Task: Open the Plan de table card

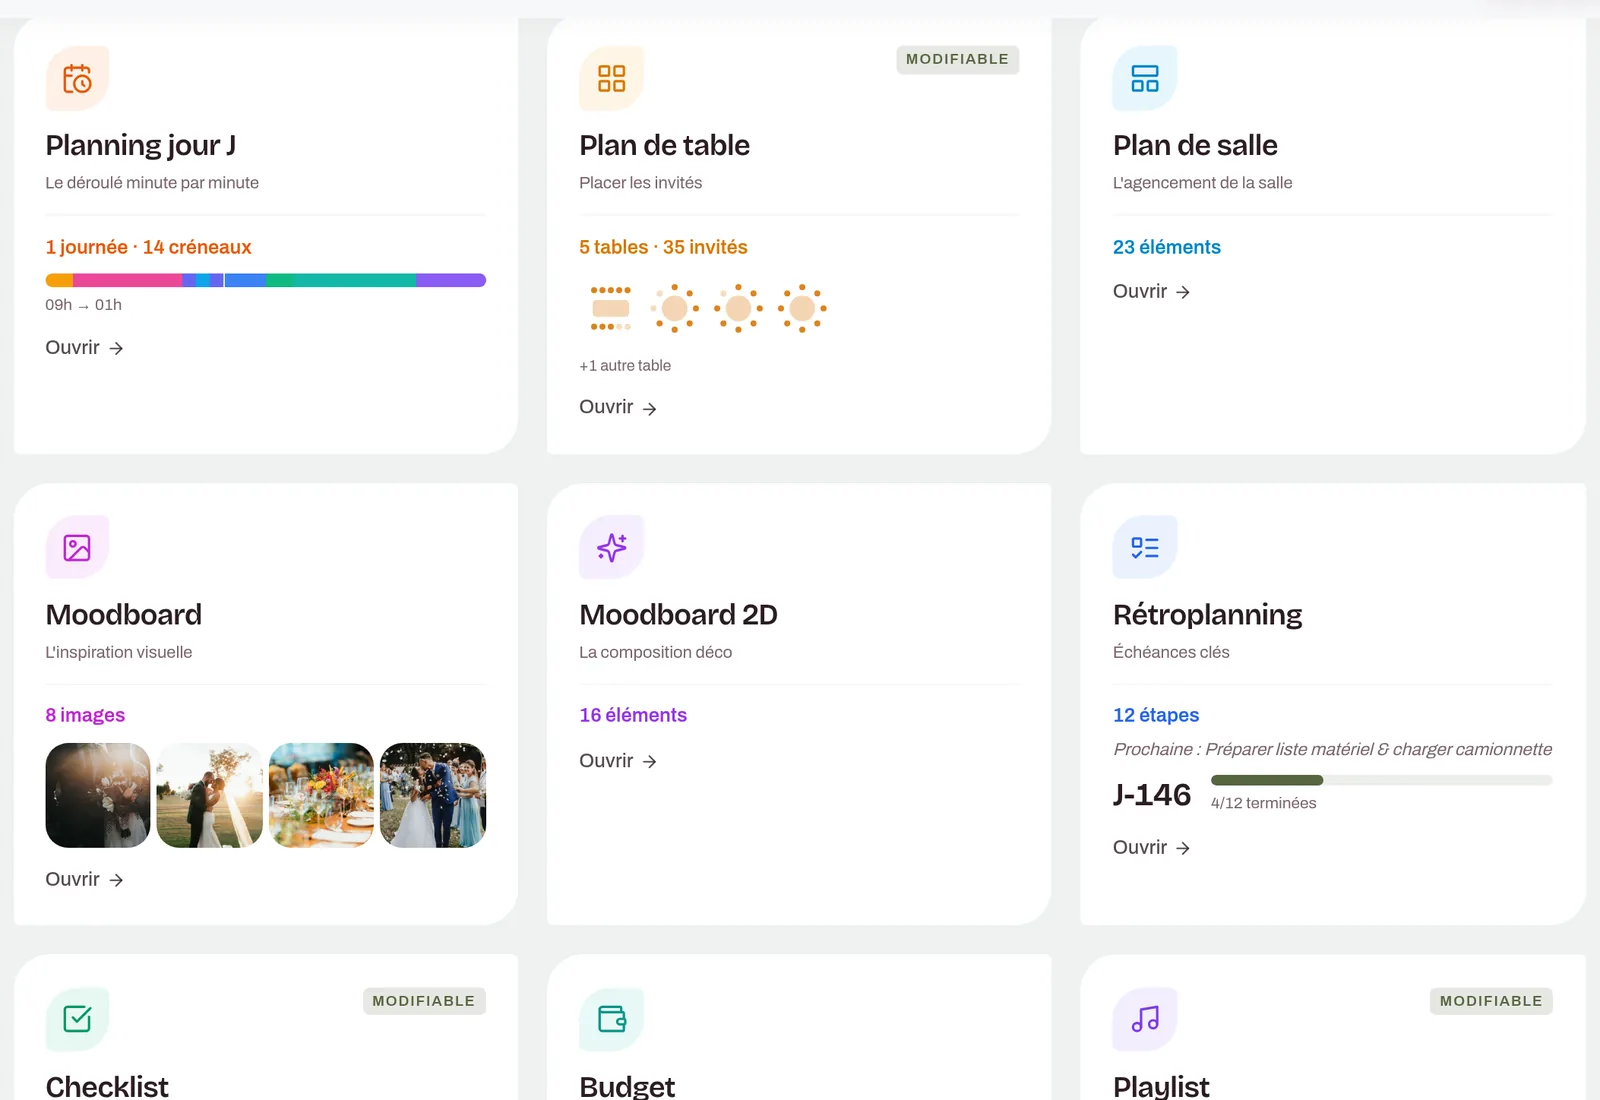Action: point(618,407)
